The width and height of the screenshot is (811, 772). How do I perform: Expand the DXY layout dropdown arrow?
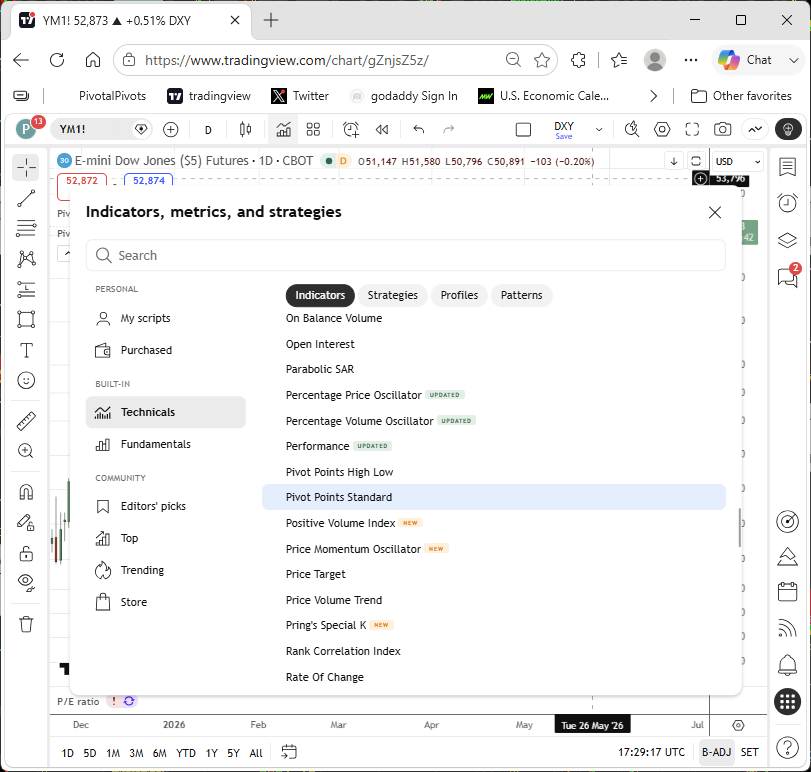pos(599,129)
